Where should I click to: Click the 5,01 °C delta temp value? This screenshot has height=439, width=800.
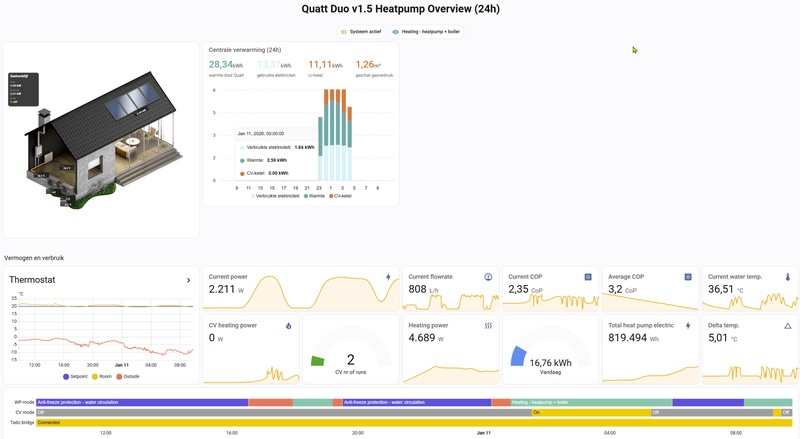[722, 338]
